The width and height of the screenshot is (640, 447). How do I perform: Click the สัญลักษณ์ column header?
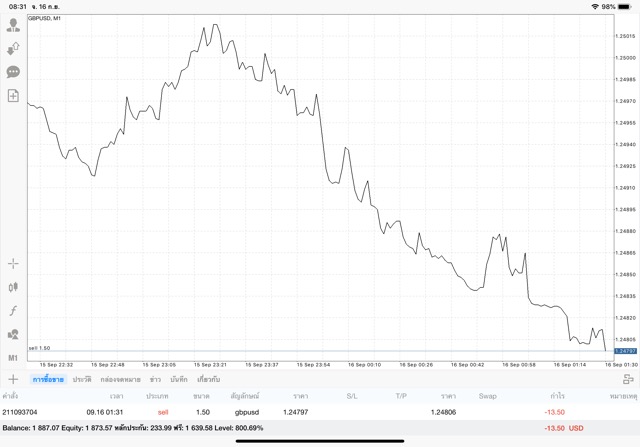coord(245,396)
